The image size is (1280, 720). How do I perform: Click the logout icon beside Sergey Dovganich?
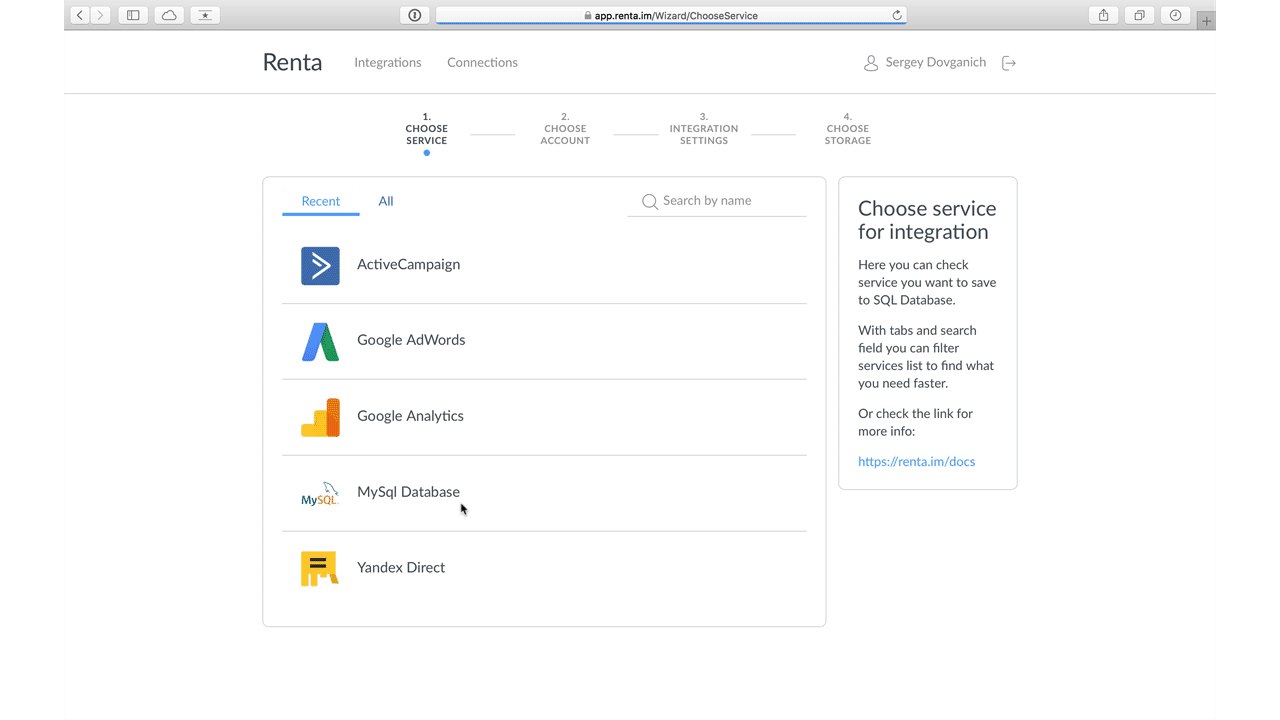click(x=1009, y=63)
